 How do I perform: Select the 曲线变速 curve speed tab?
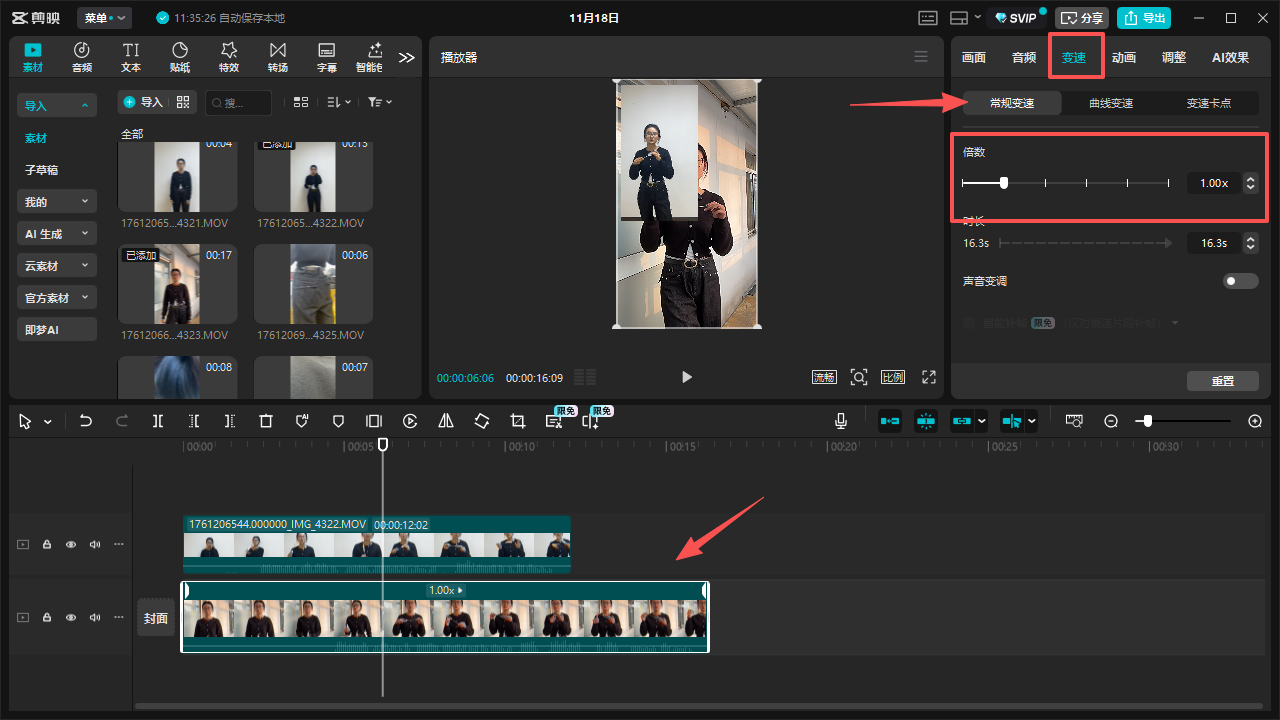click(1111, 103)
